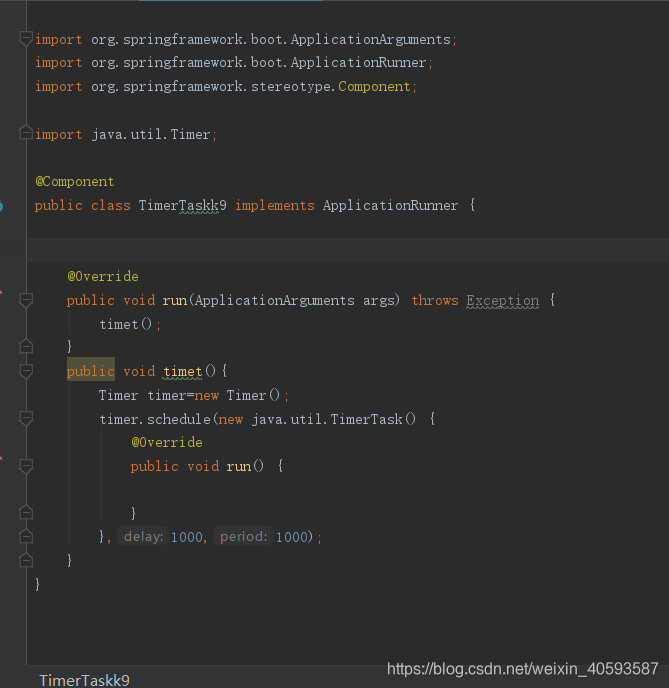This screenshot has width=669, height=688.
Task: Click the class keyword
Action: [111, 205]
